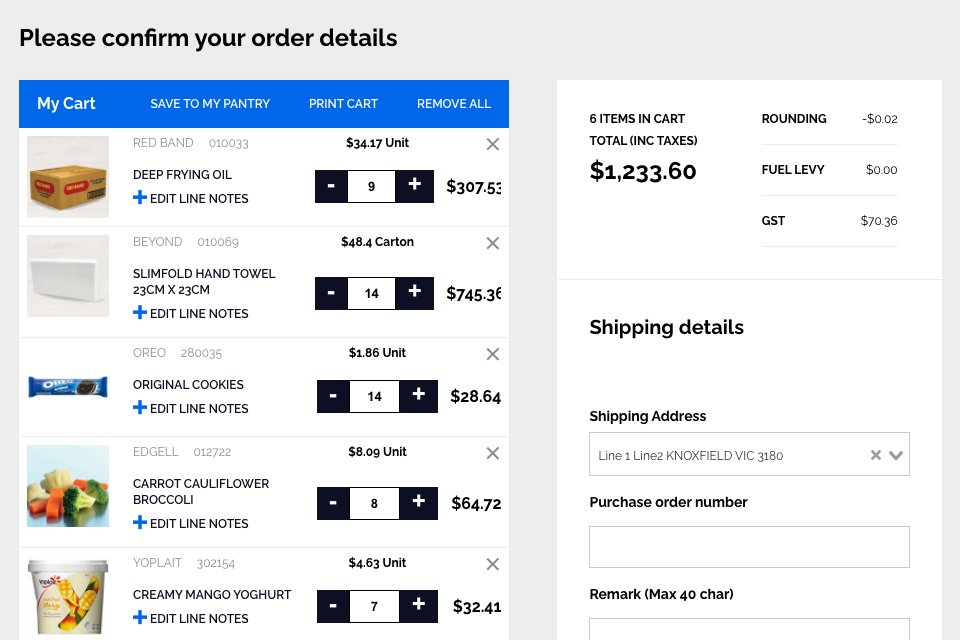Focus the Purchase order number field
Image resolution: width=960 pixels, height=640 pixels.
(749, 547)
